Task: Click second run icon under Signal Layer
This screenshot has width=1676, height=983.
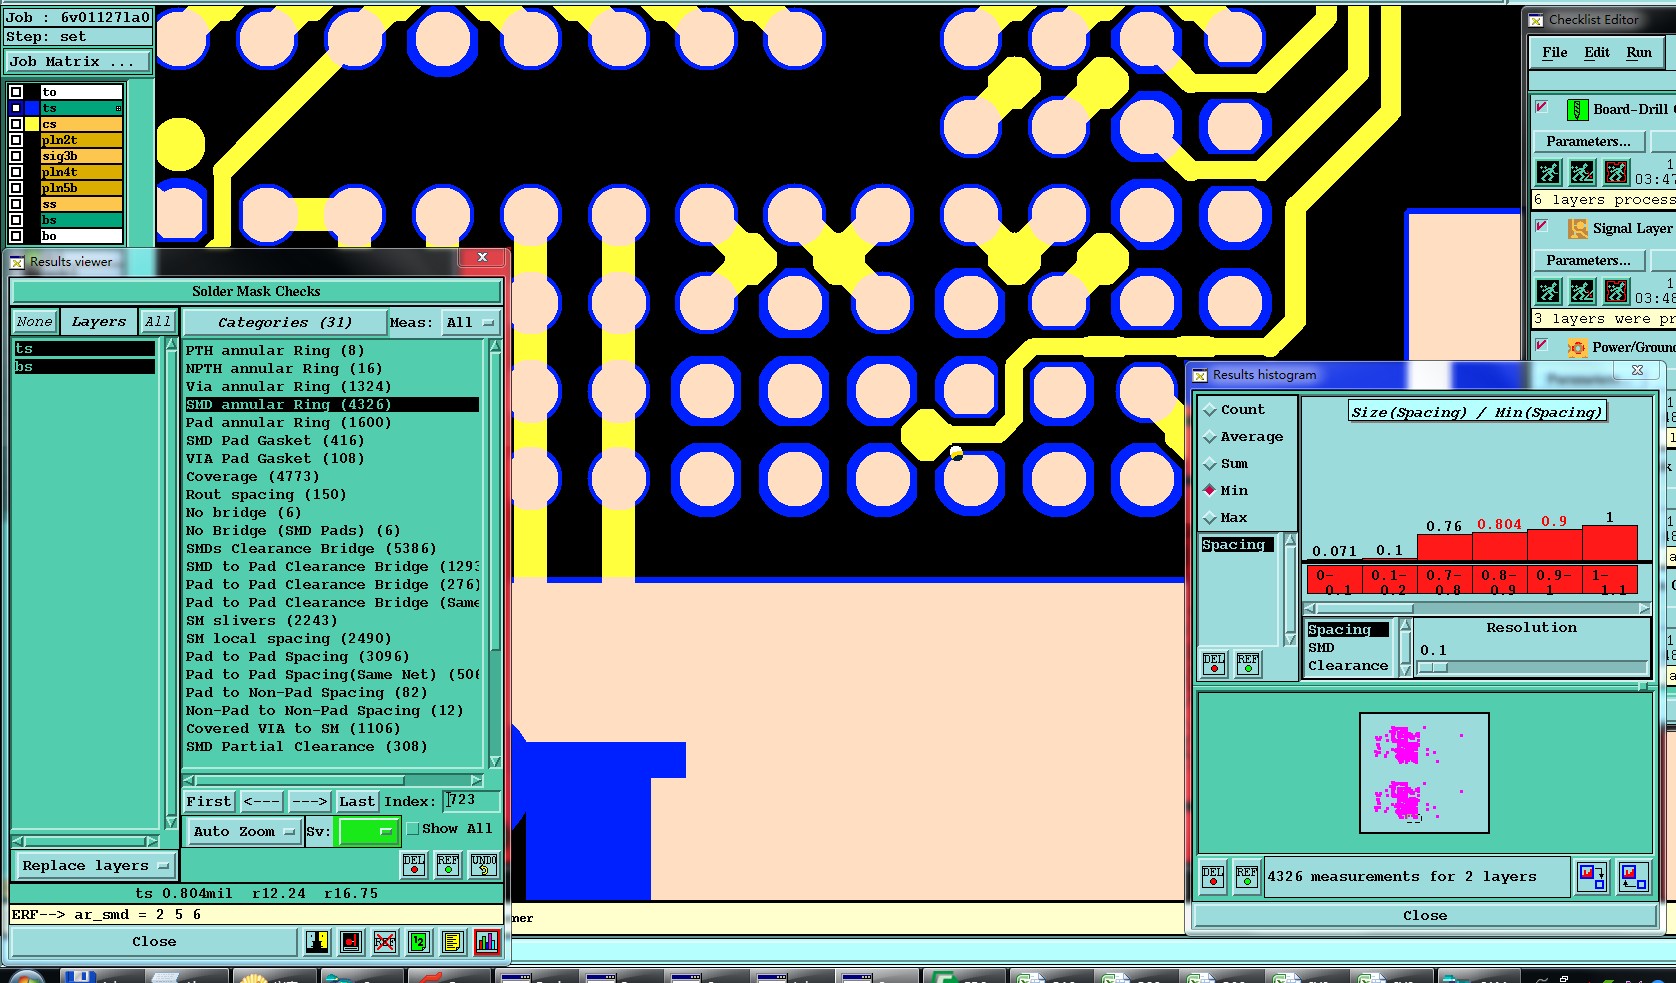Action: tap(1582, 291)
